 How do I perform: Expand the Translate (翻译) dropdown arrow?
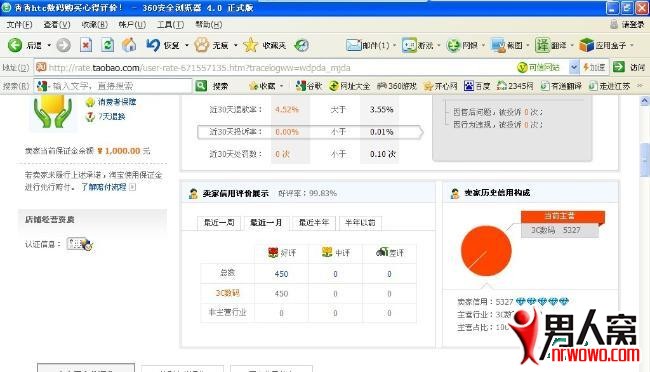(x=572, y=45)
